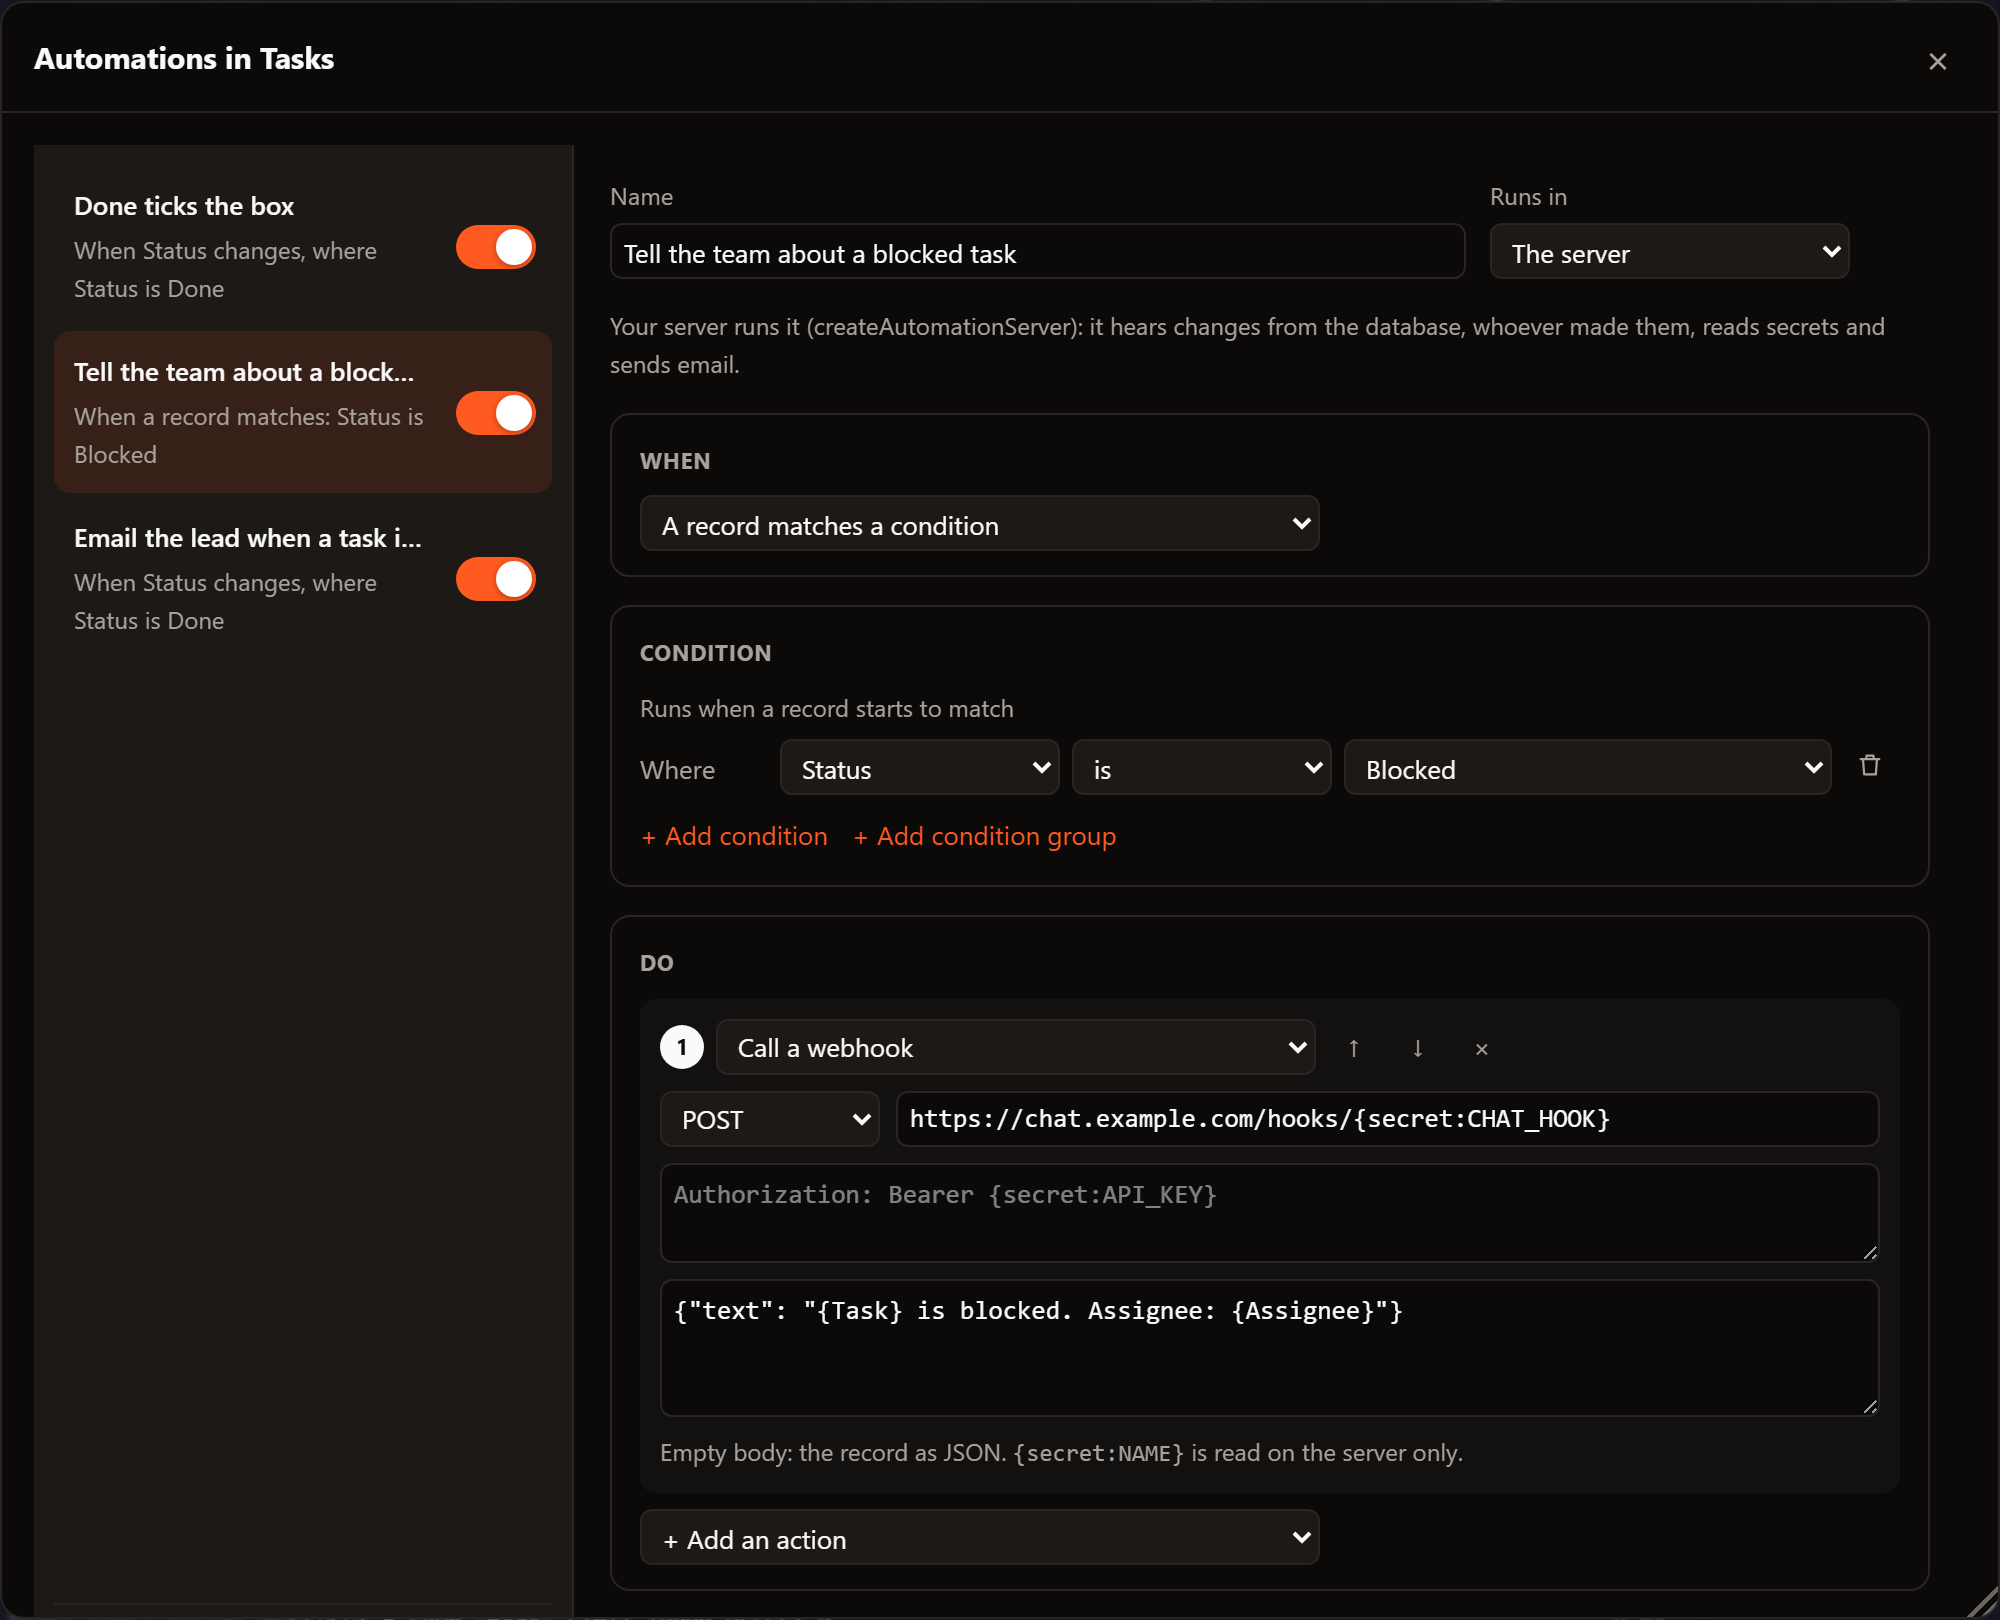
Task: Click the 'Empty body: the record as JSON' hint
Action: [x=1061, y=1453]
